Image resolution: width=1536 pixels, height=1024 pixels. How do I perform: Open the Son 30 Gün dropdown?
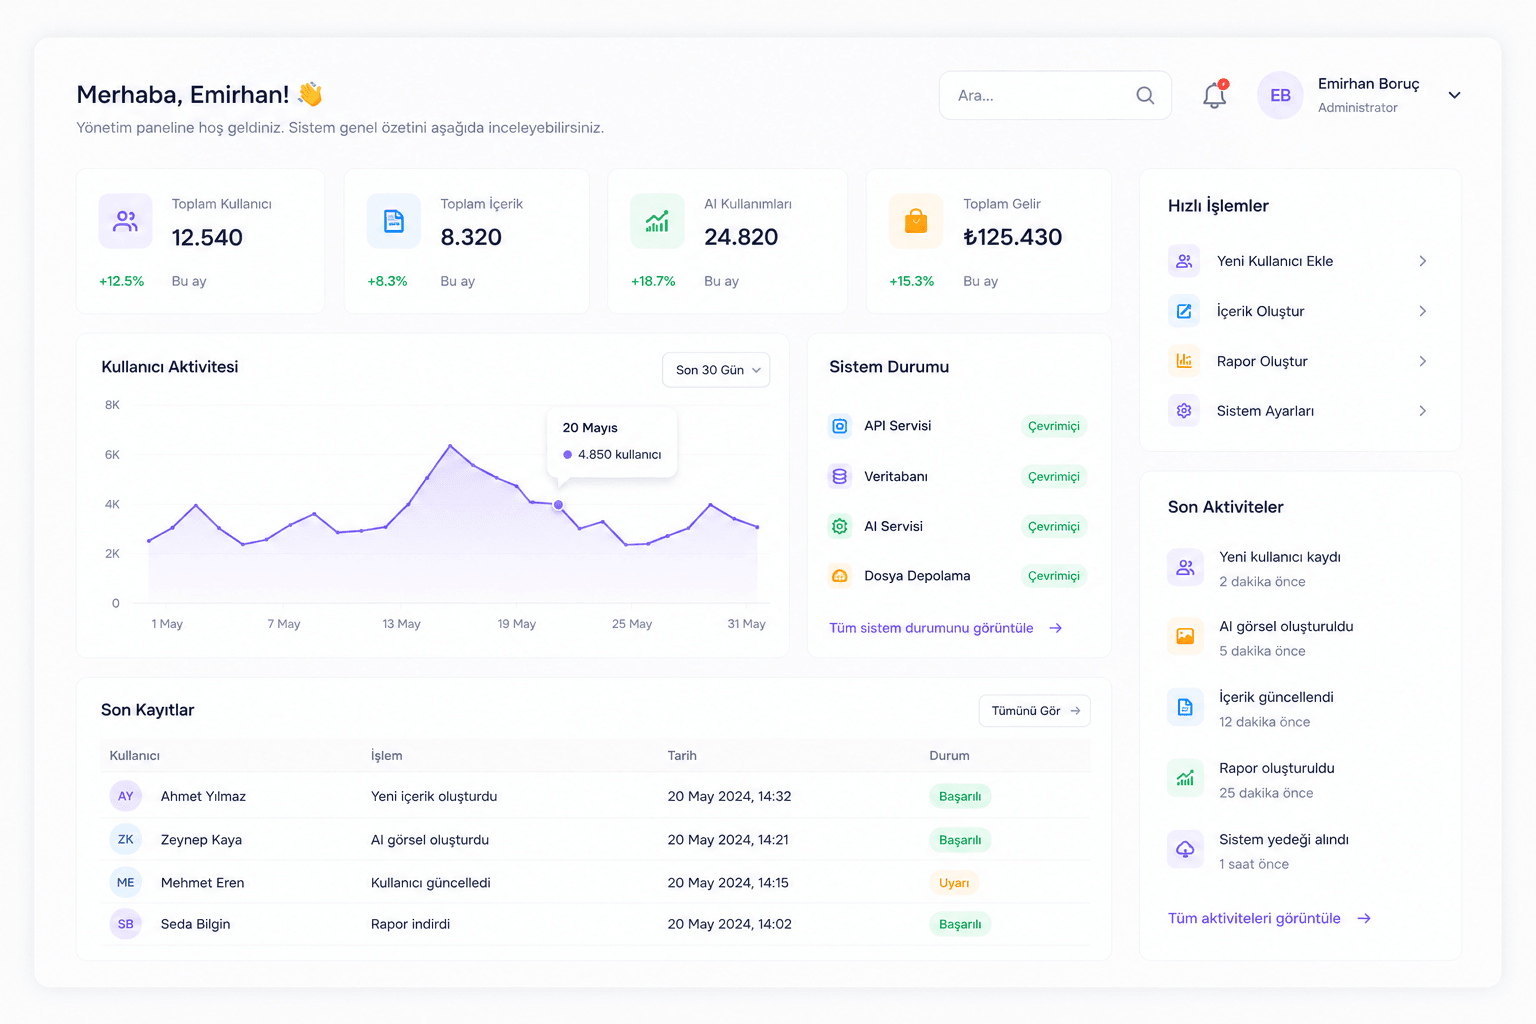716,370
